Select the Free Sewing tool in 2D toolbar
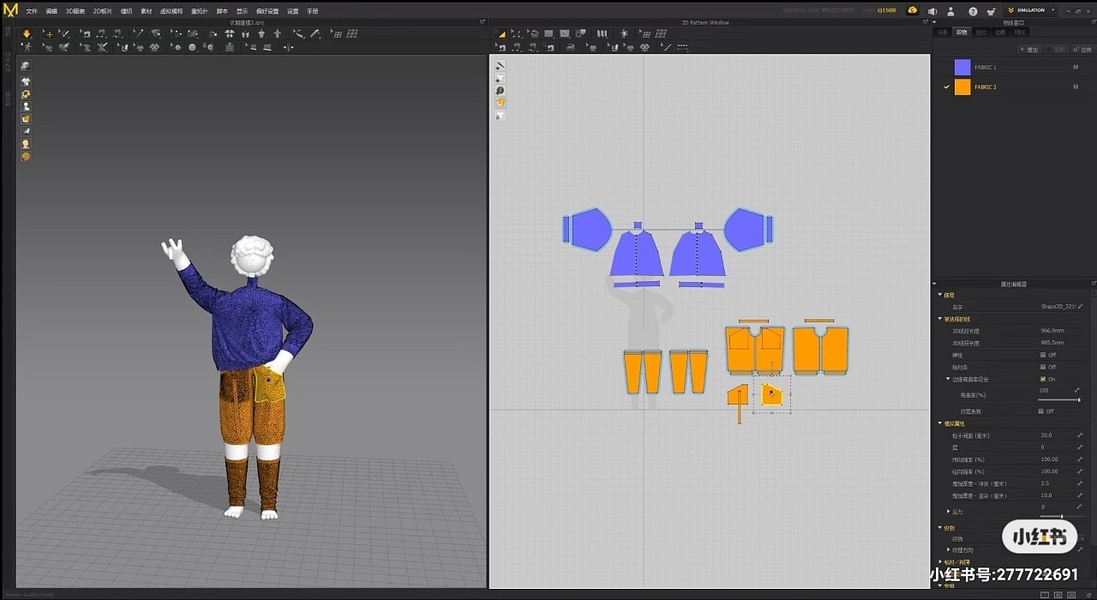Screen dimensions: 1097x600 [x=535, y=48]
